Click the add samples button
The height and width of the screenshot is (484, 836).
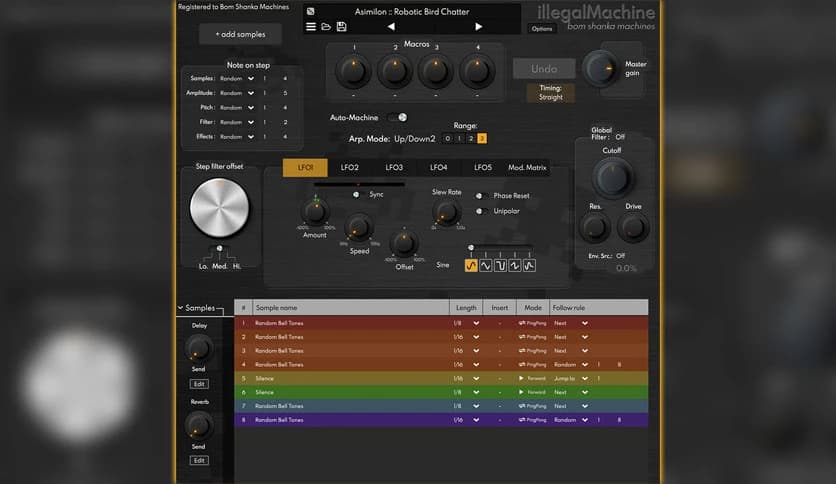240,34
